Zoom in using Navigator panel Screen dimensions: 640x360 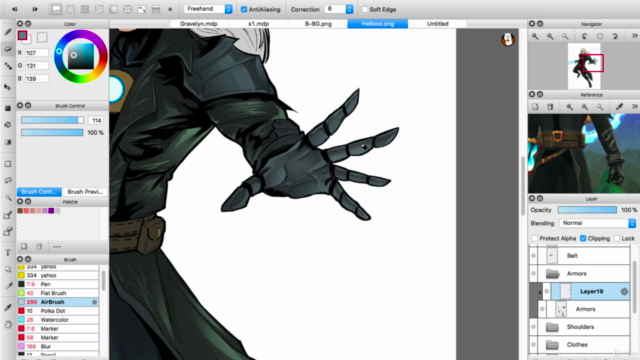click(535, 36)
